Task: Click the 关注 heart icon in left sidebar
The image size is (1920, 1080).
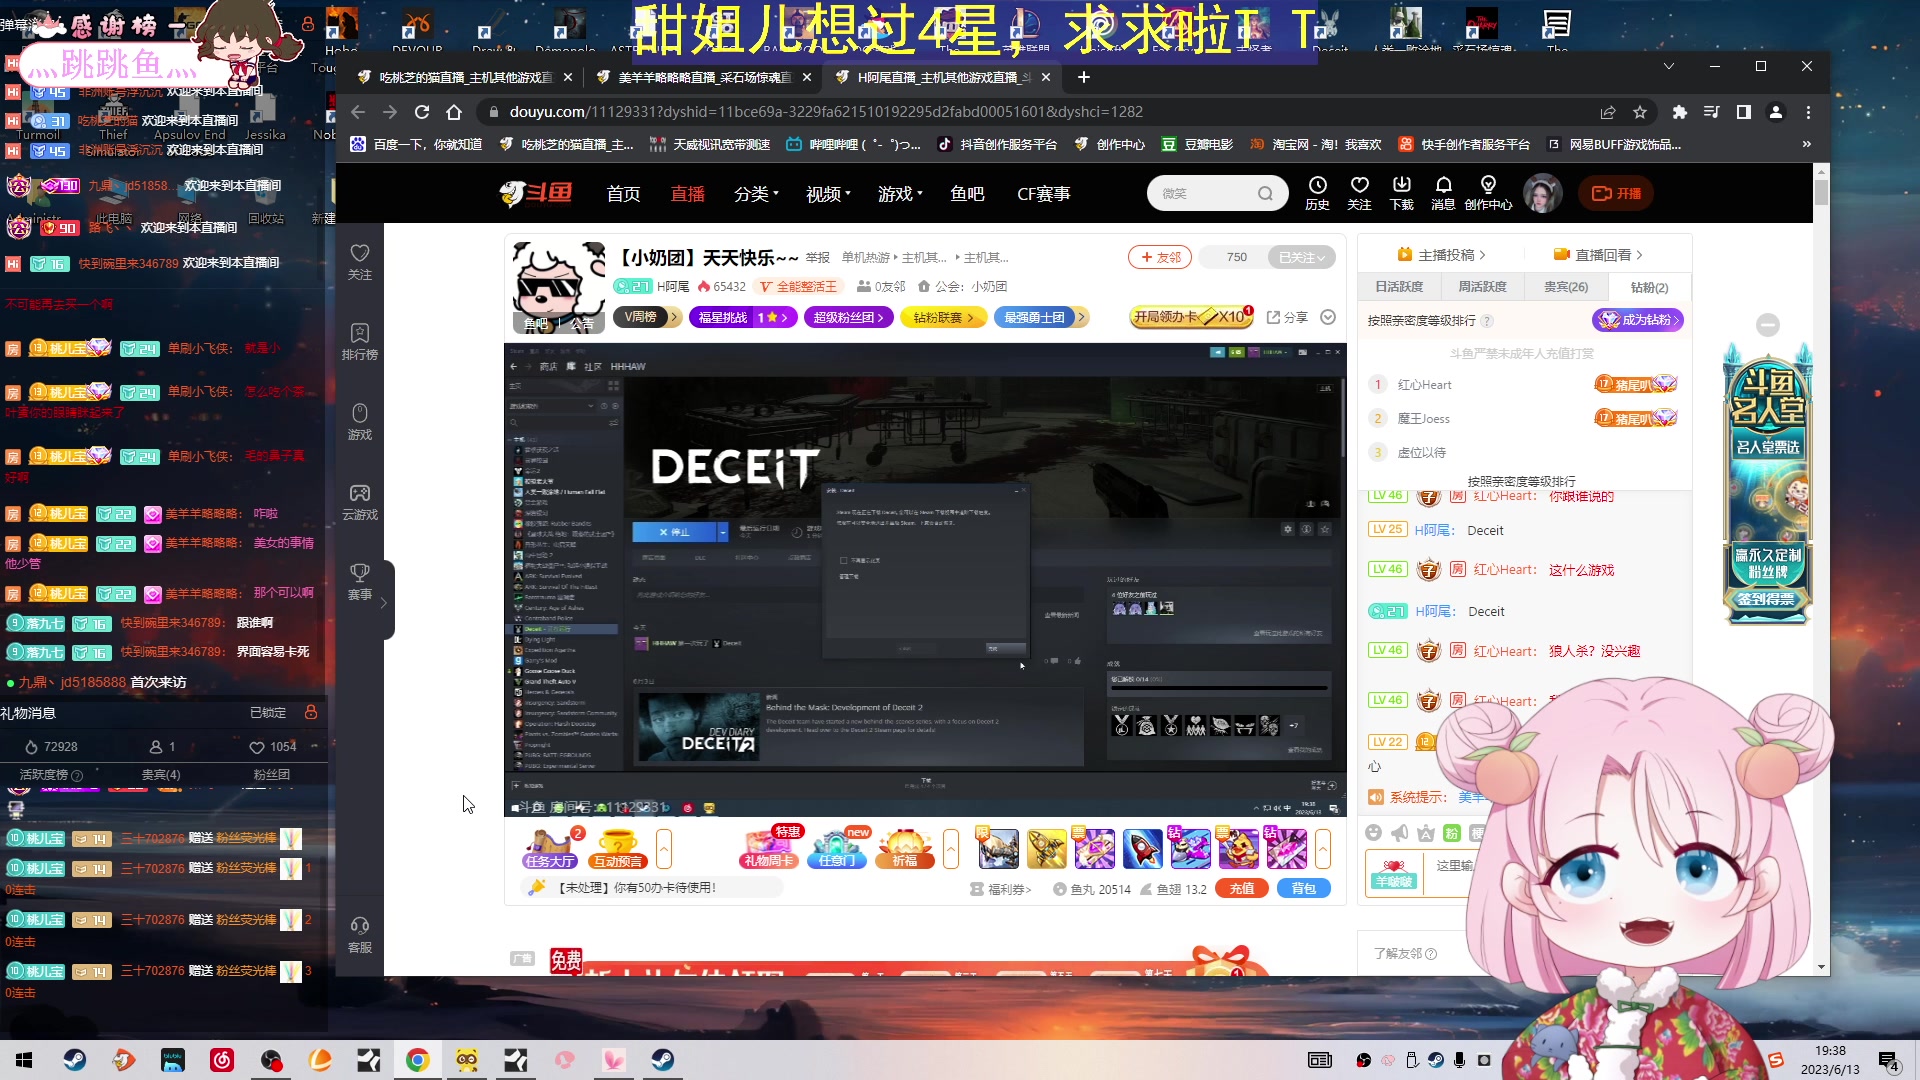Action: click(x=360, y=262)
